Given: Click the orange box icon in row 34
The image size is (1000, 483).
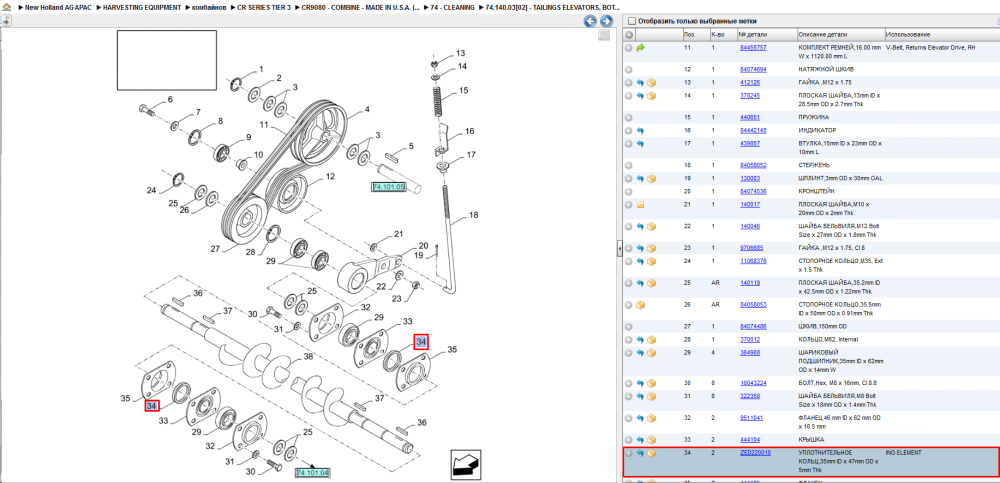Looking at the screenshot, I should tap(651, 453).
